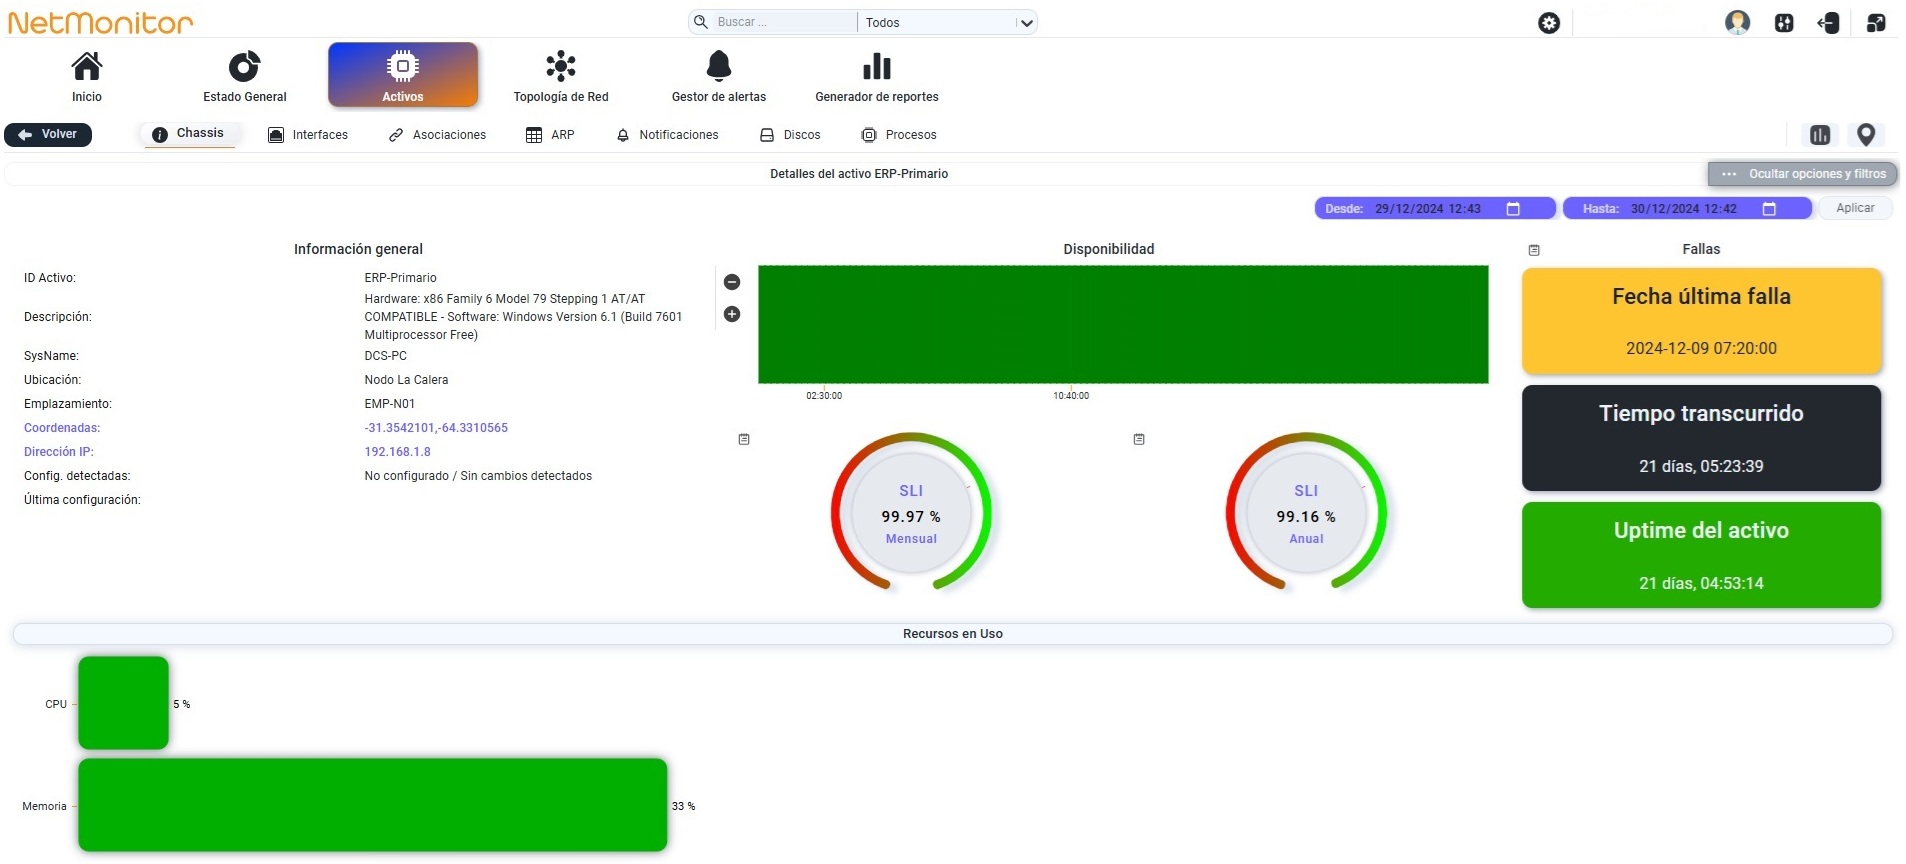This screenshot has width=1906, height=864.
Task: Click the Volver back button
Action: click(x=48, y=134)
